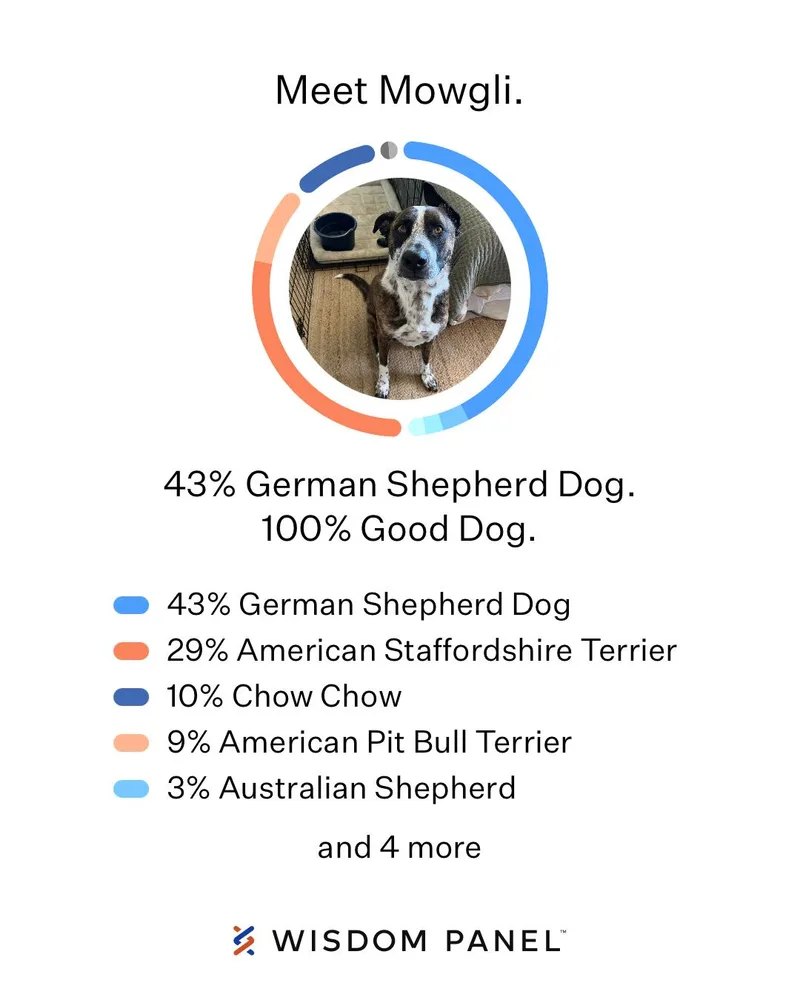Screen dimensions: 800x1000
Task: Click the "WISDOM PANEL" brand text
Action: pos(418,941)
